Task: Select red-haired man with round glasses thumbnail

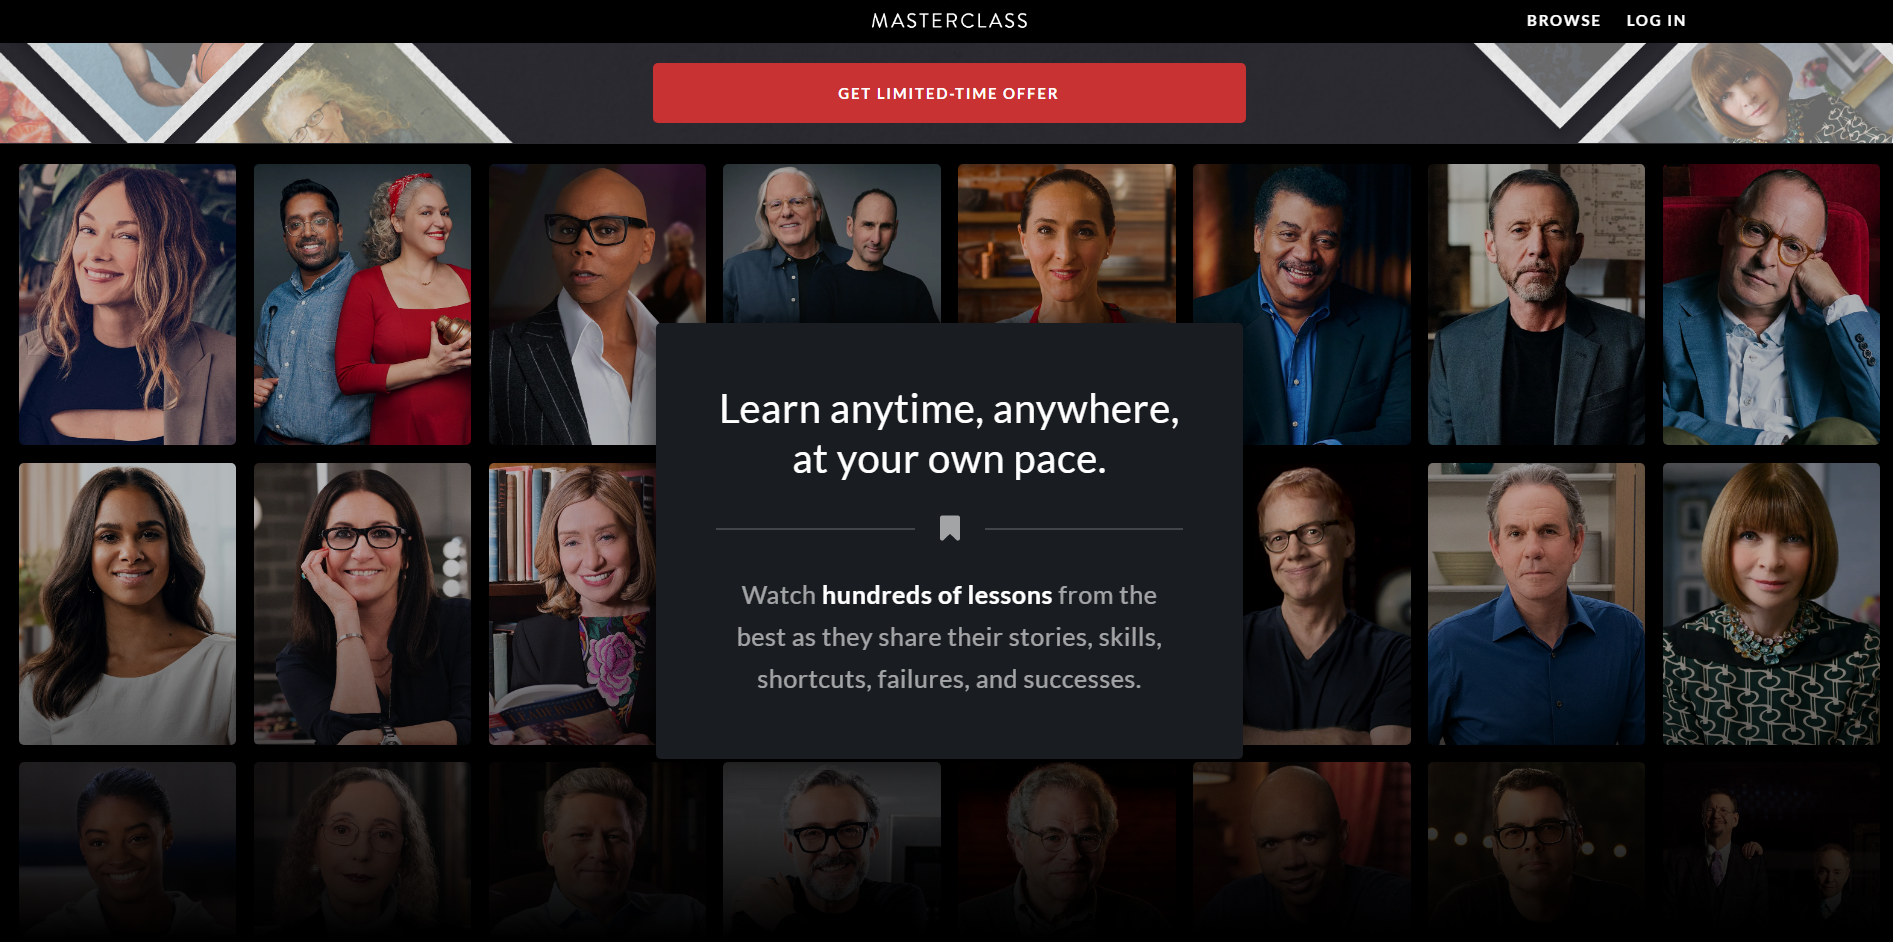Action: click(x=1327, y=603)
